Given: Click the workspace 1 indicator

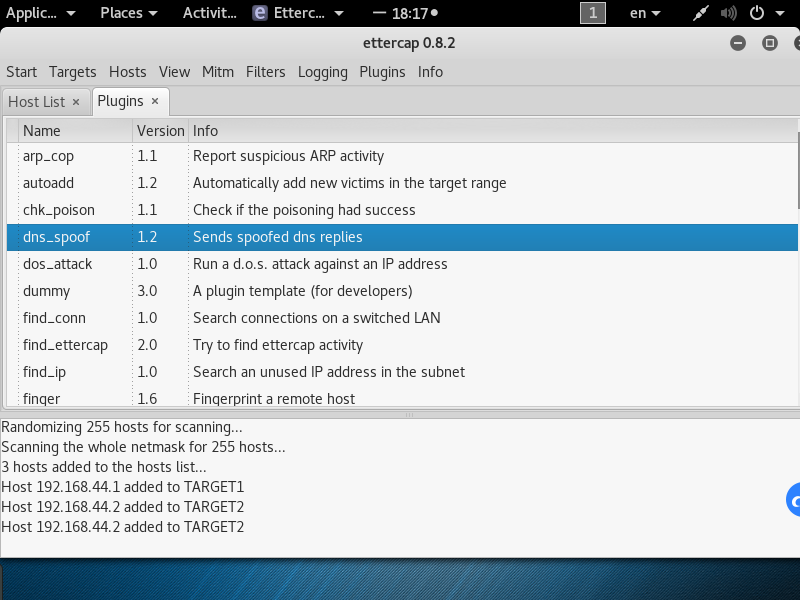Looking at the screenshot, I should pos(593,13).
